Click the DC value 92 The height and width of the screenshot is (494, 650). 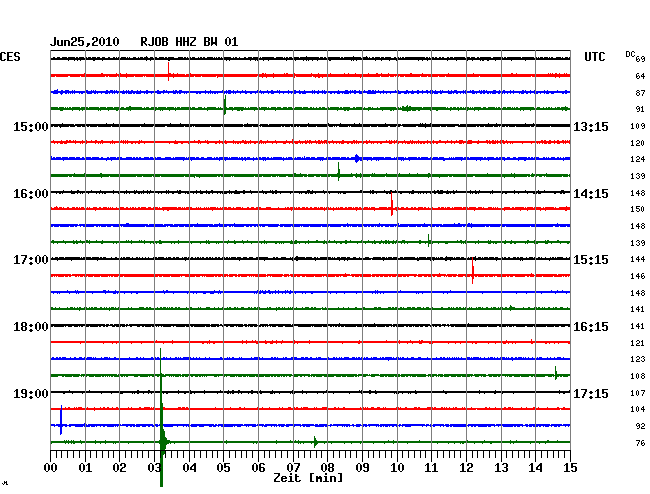click(x=640, y=426)
